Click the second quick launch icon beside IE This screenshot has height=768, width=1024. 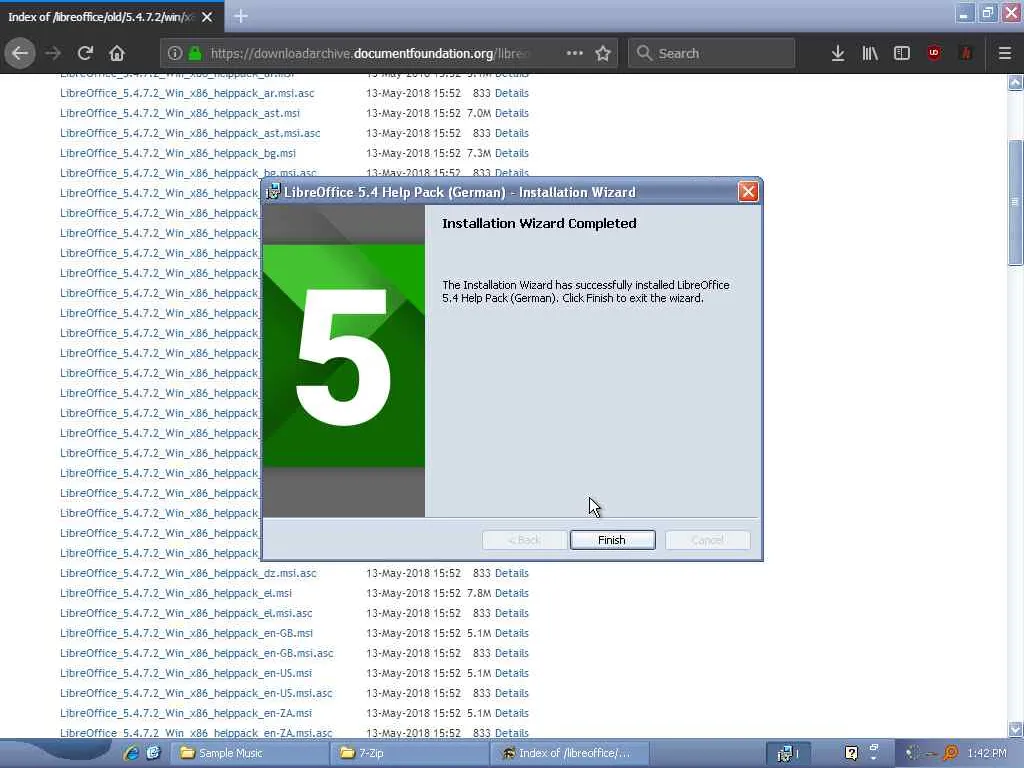point(153,753)
